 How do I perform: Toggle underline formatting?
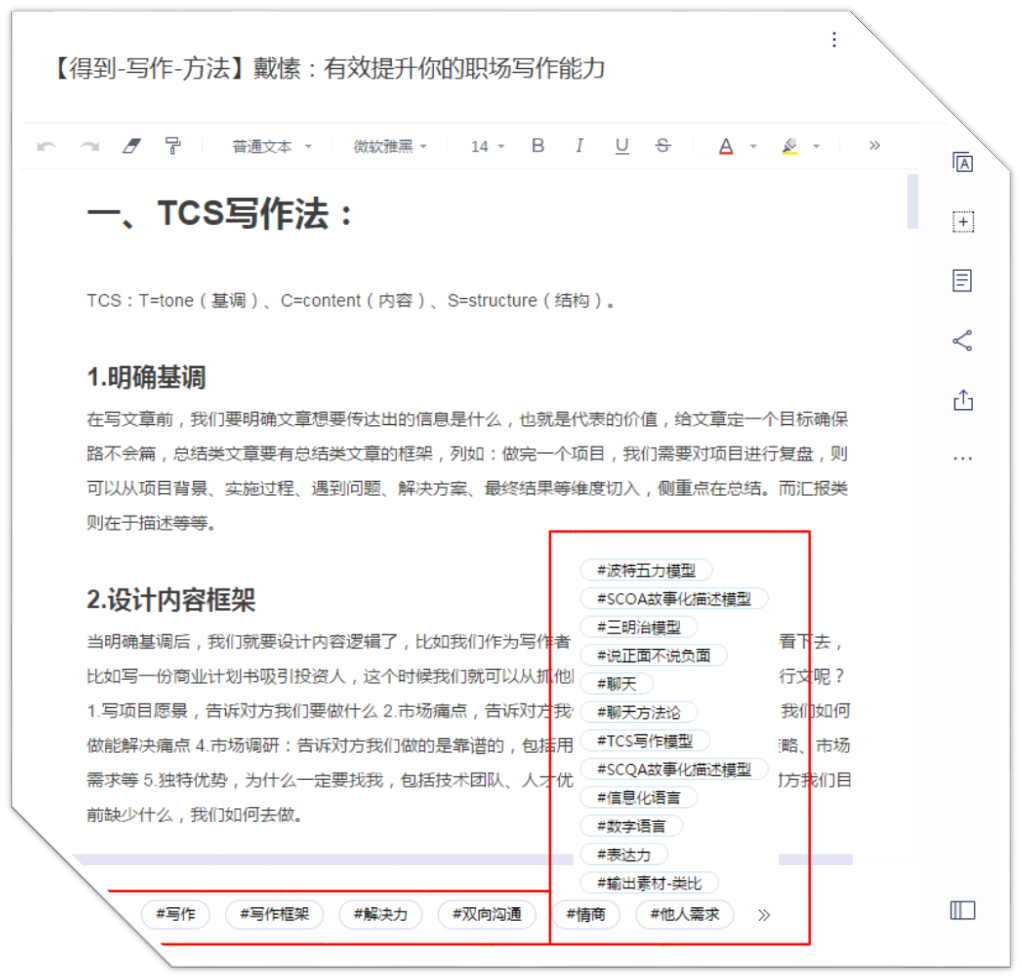(622, 146)
